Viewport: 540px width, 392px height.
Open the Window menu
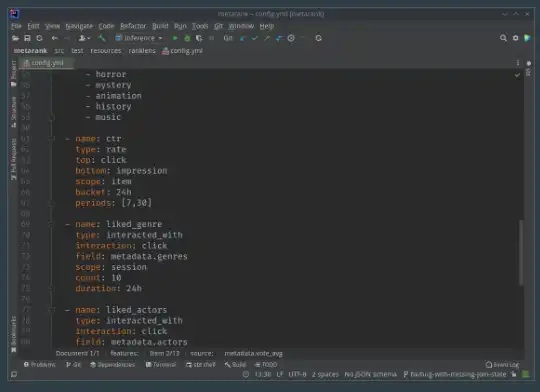[241, 26]
